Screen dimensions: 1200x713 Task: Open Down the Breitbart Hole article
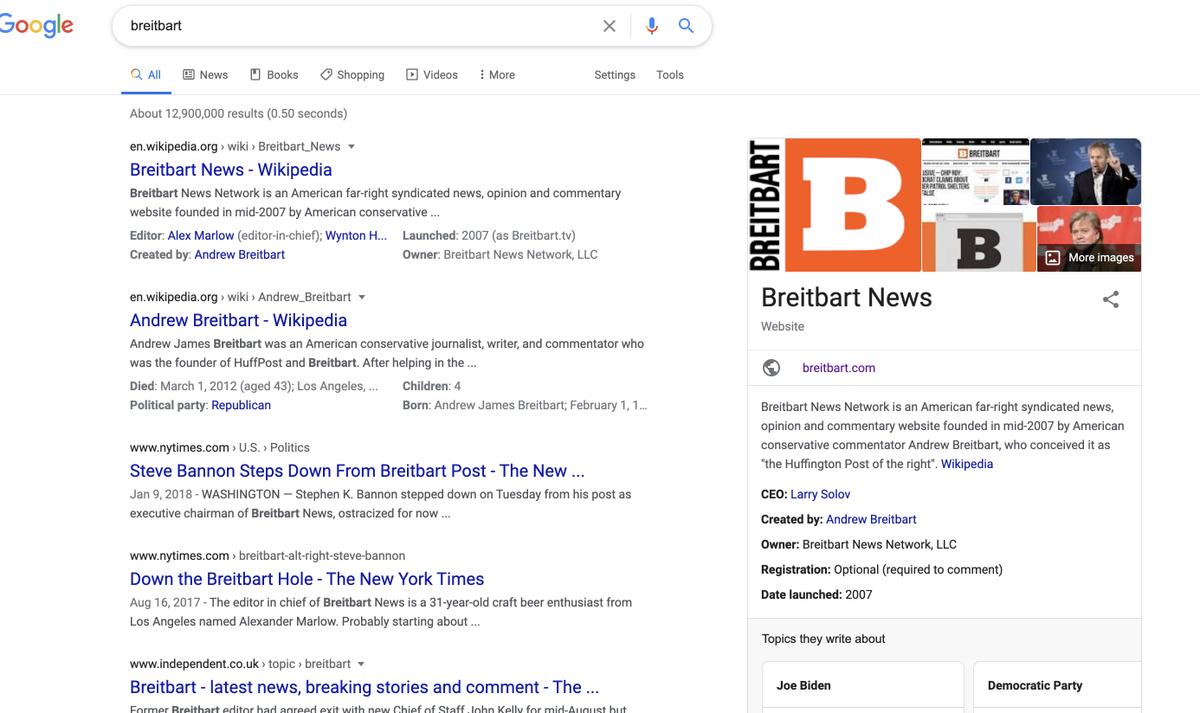(x=307, y=579)
